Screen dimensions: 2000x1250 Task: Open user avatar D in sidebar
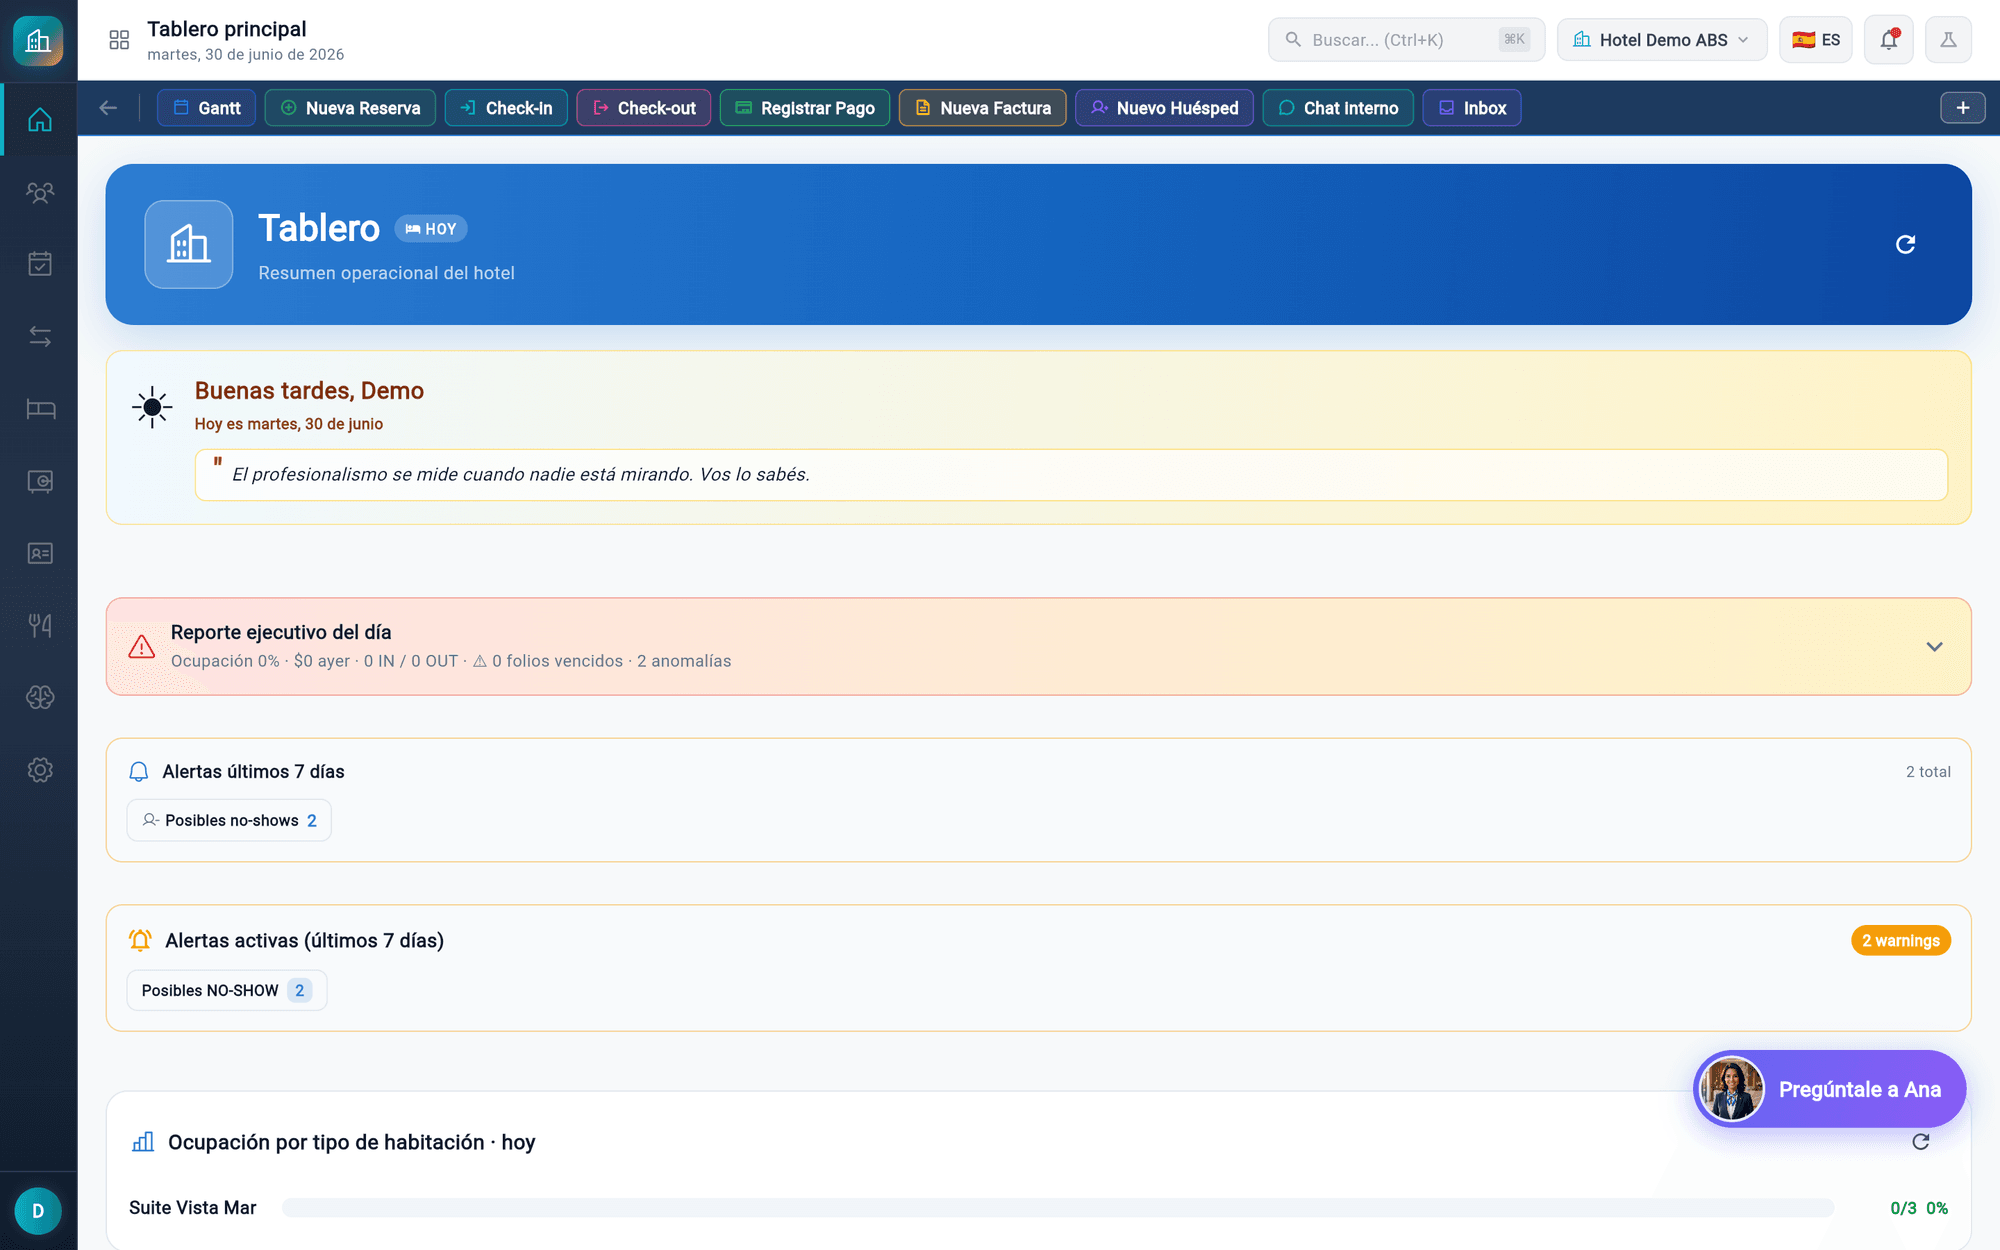click(x=38, y=1211)
